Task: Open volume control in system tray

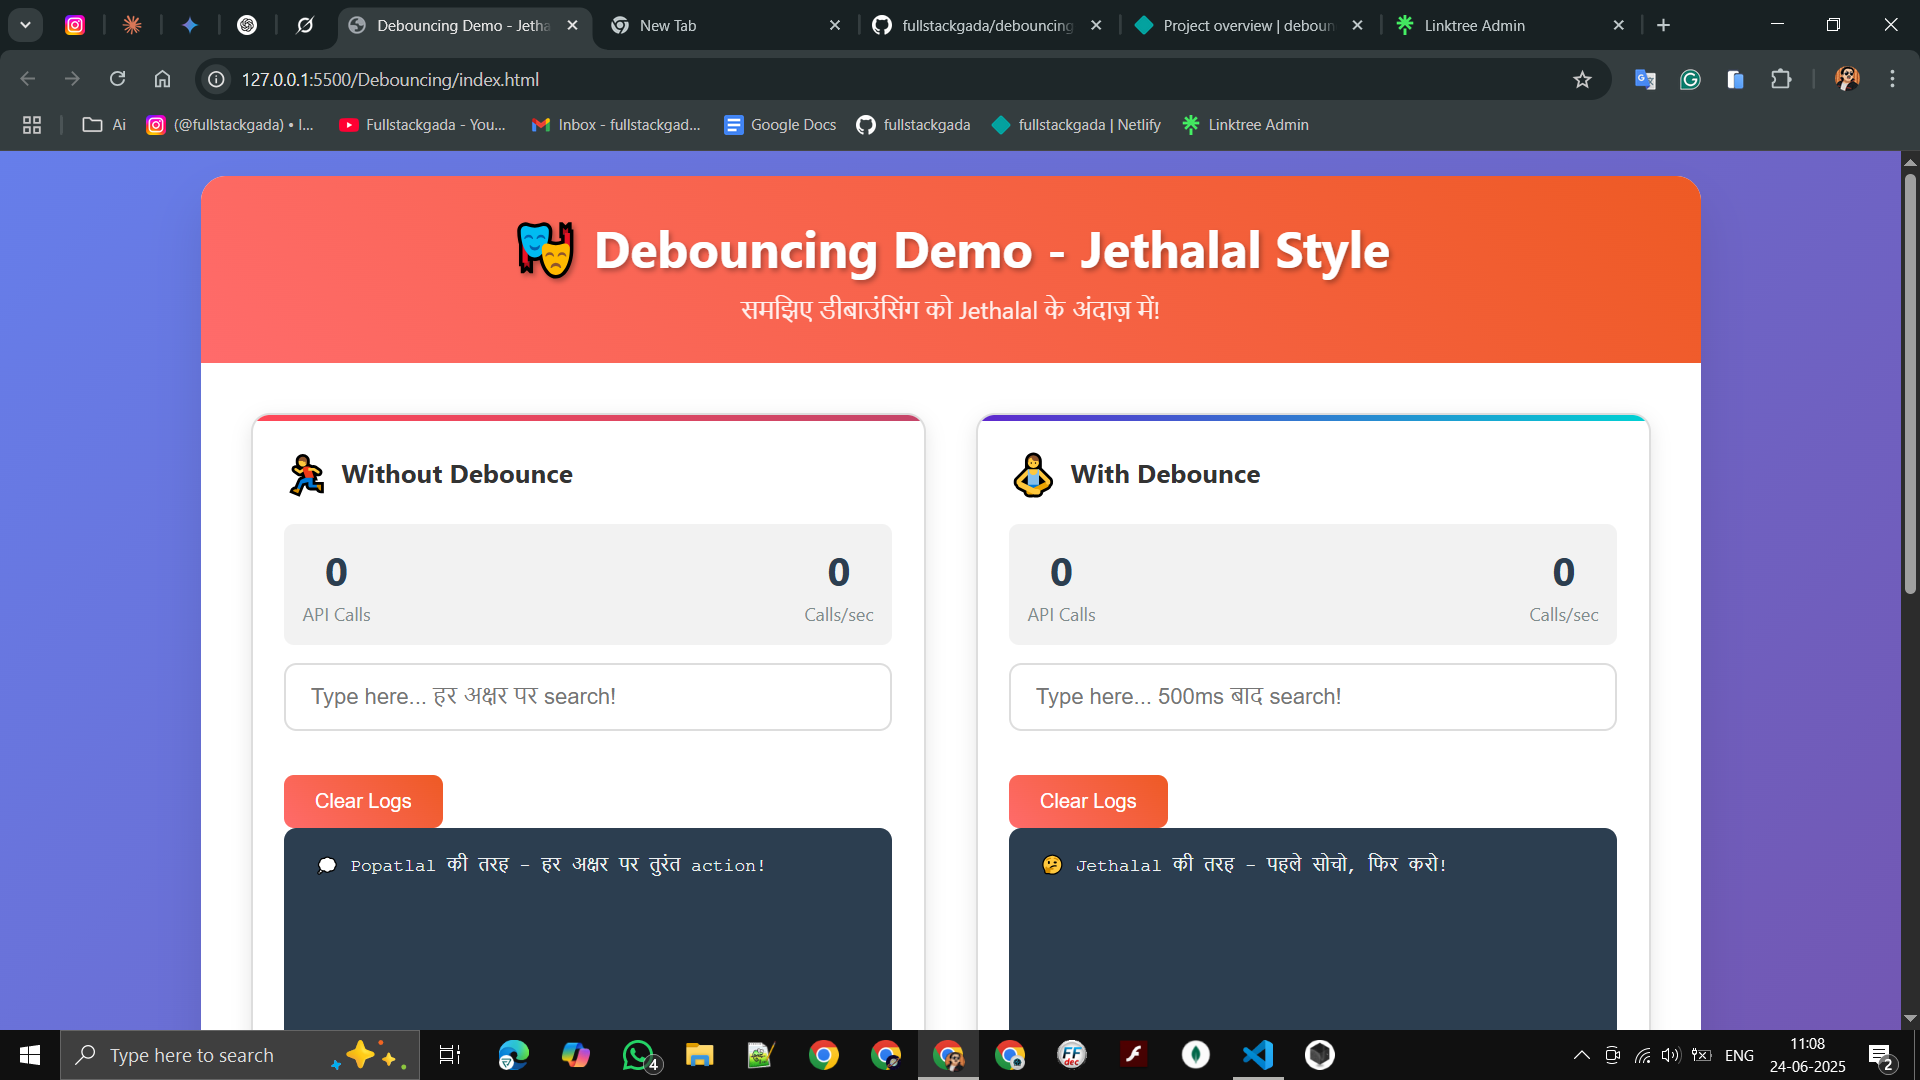Action: pos(1671,1055)
